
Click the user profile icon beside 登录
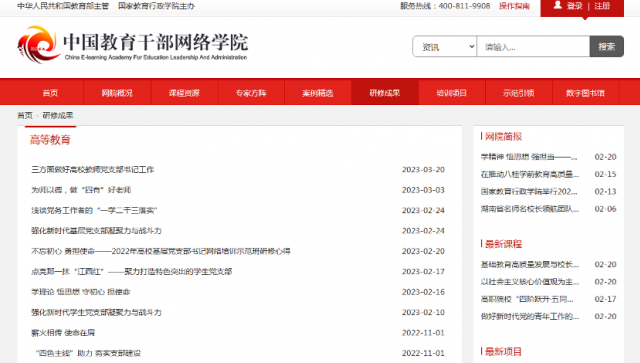click(558, 5)
